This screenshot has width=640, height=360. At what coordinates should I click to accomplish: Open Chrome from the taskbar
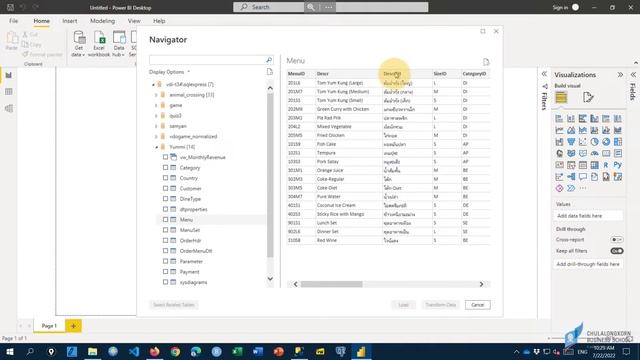175,351
